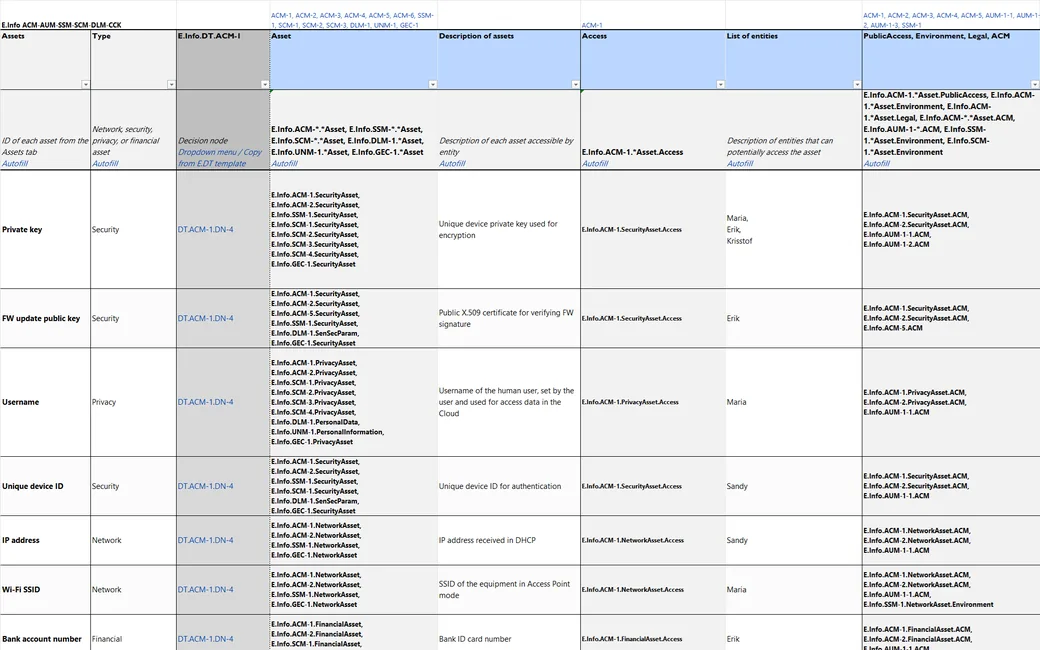The height and width of the screenshot is (650, 1040).
Task: Select the 'ID of each asset from the Assets tab' cell
Action: pyautogui.click(x=45, y=130)
